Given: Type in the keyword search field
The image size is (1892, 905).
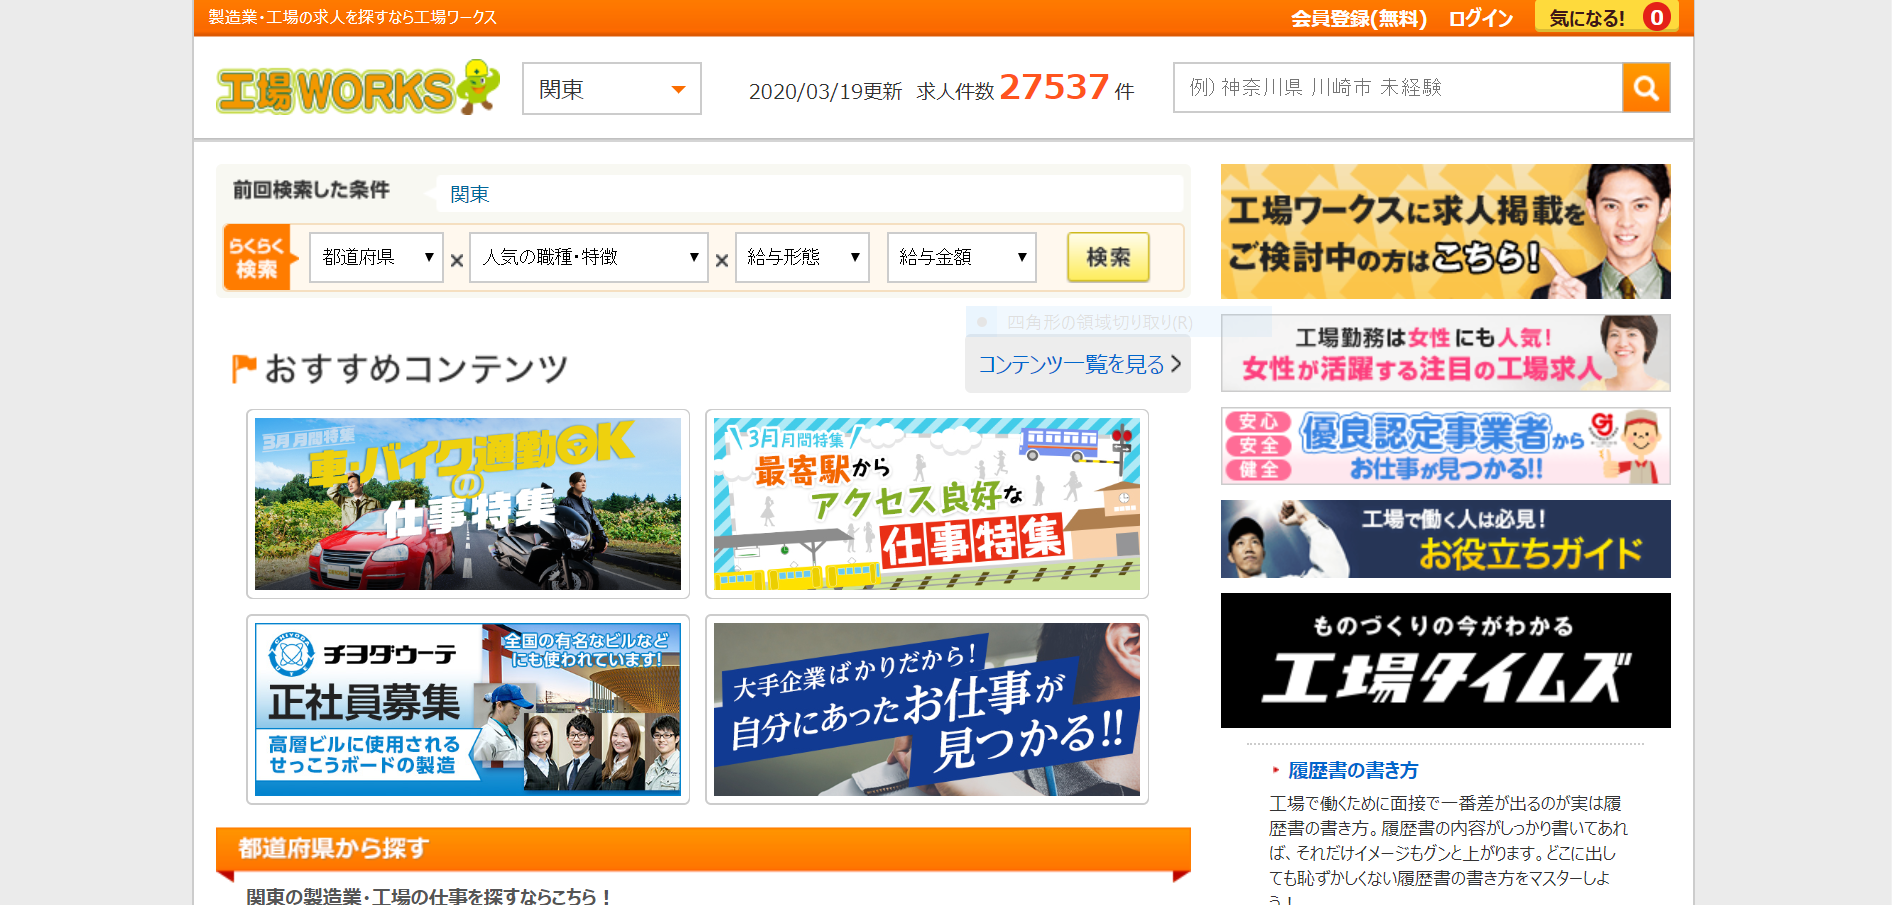Looking at the screenshot, I should pyautogui.click(x=1397, y=88).
